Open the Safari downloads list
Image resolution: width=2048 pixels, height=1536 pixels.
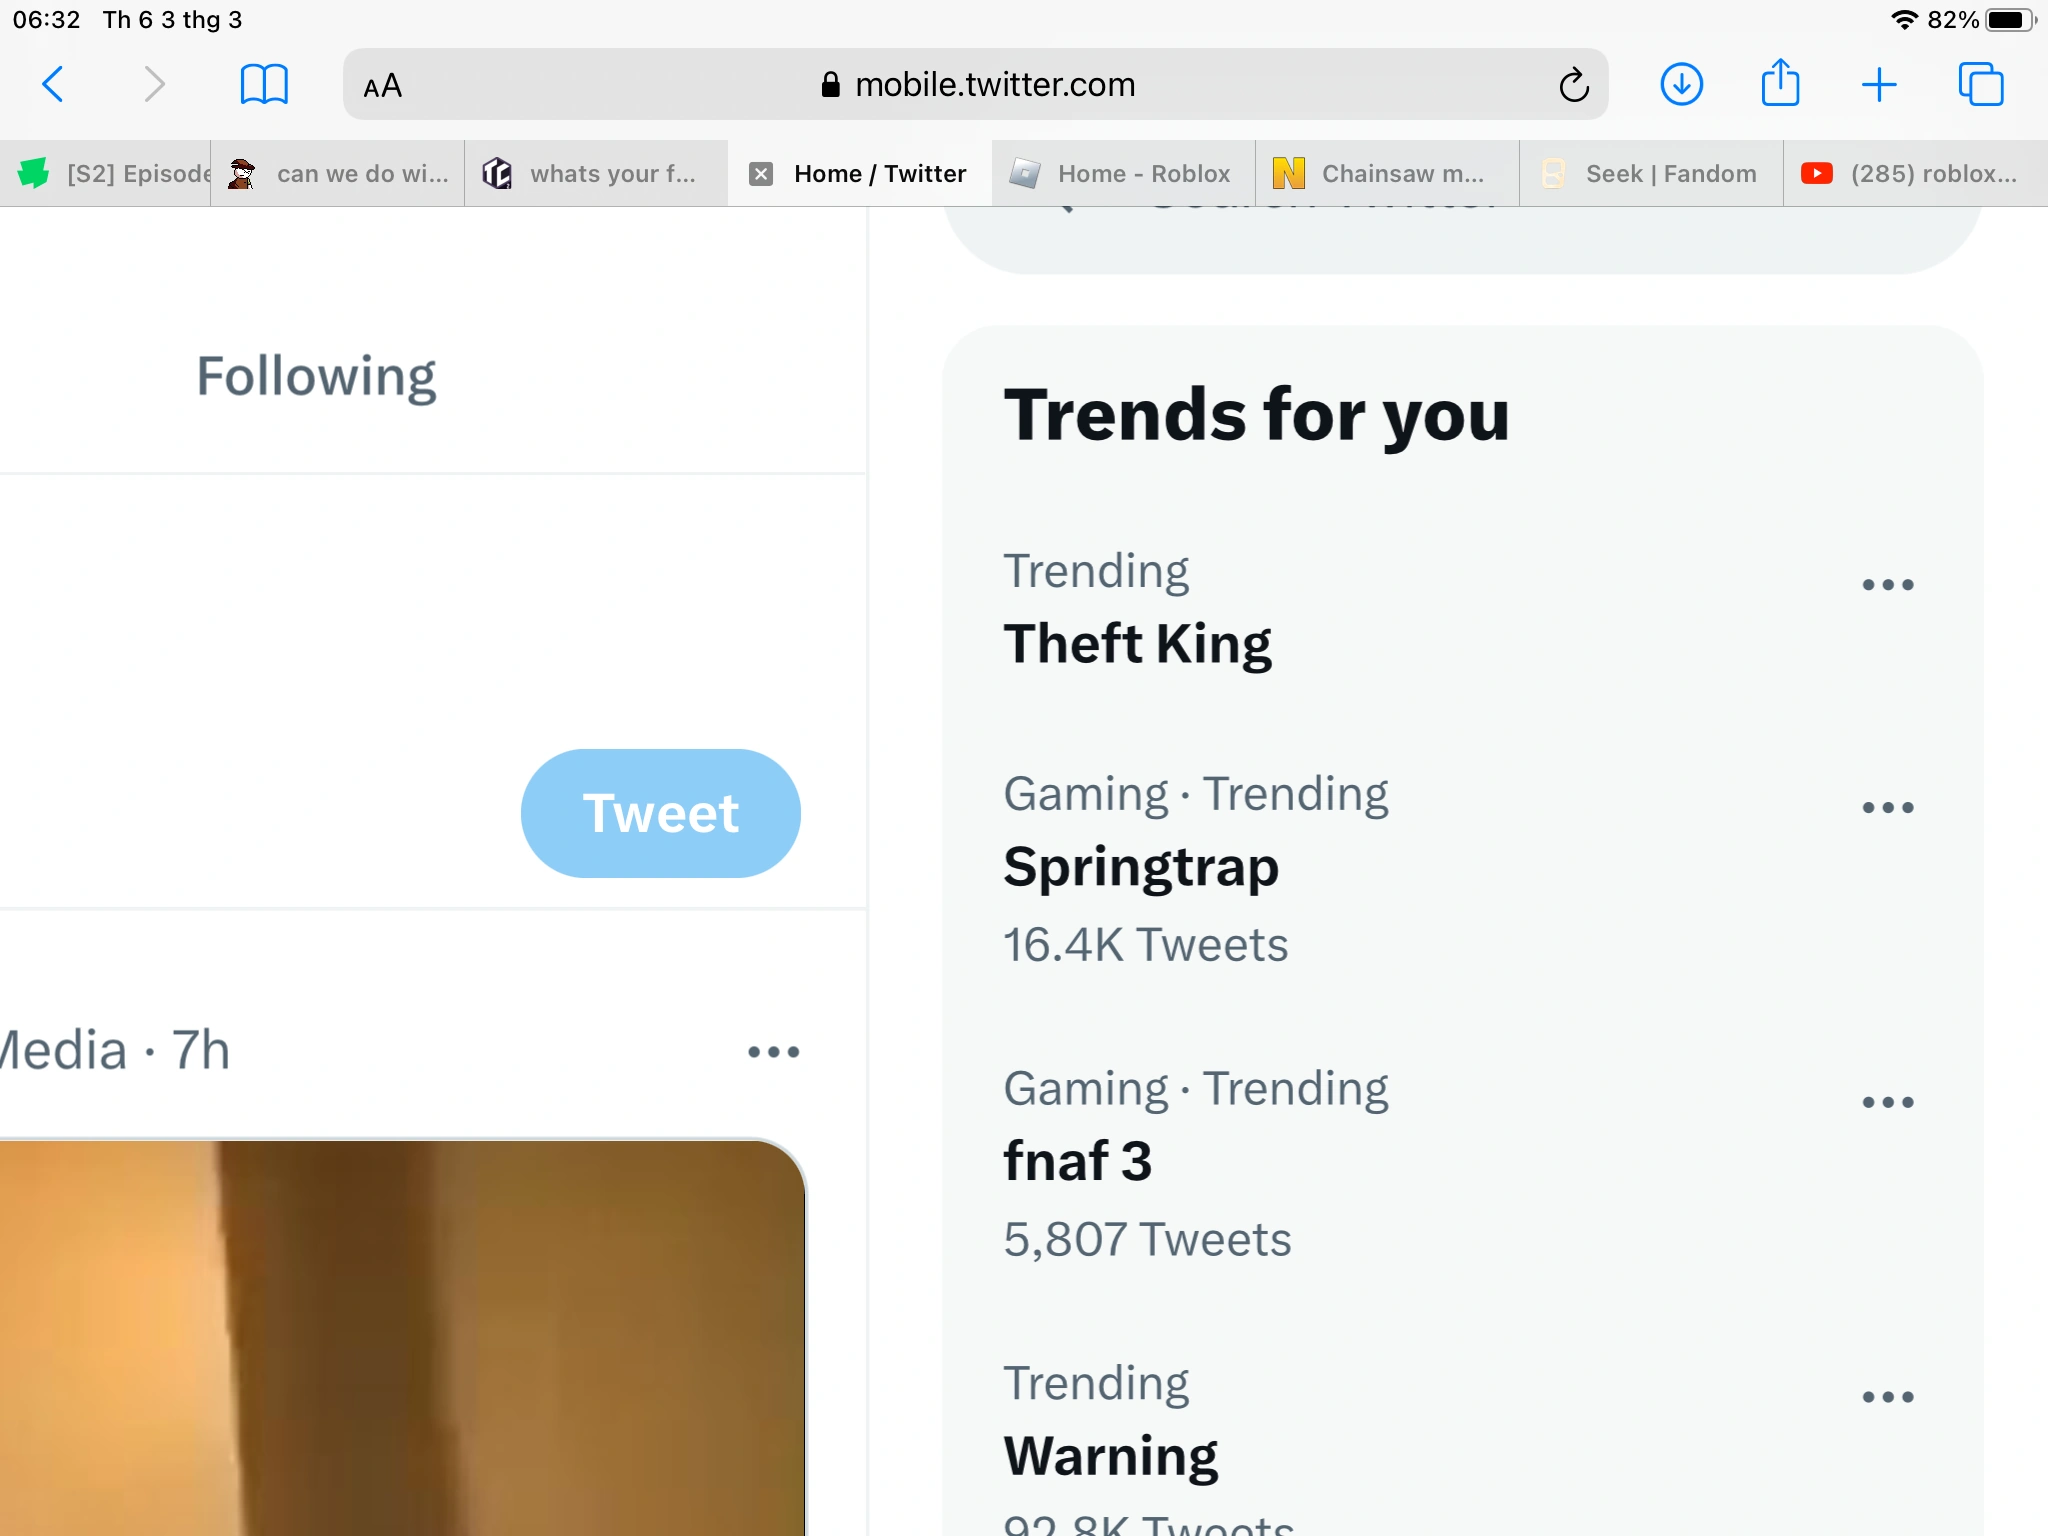coord(1681,84)
